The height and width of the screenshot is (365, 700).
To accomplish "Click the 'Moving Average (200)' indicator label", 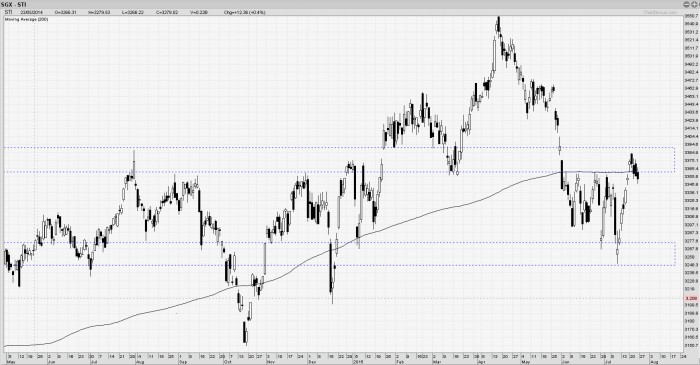I will point(26,20).
